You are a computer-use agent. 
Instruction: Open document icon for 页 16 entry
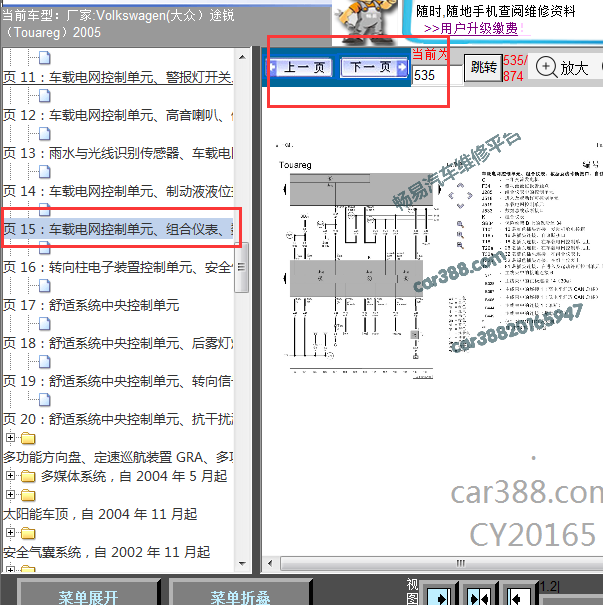pos(45,248)
